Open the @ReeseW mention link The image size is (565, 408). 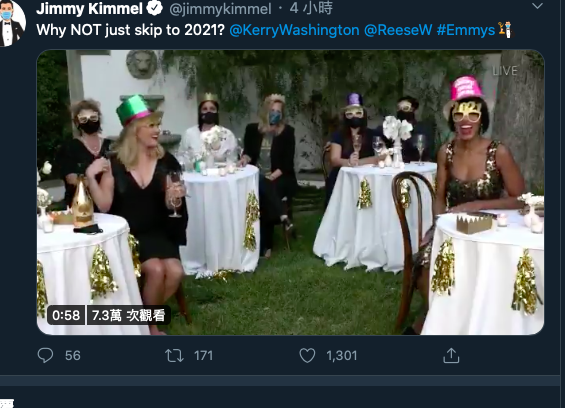point(398,30)
